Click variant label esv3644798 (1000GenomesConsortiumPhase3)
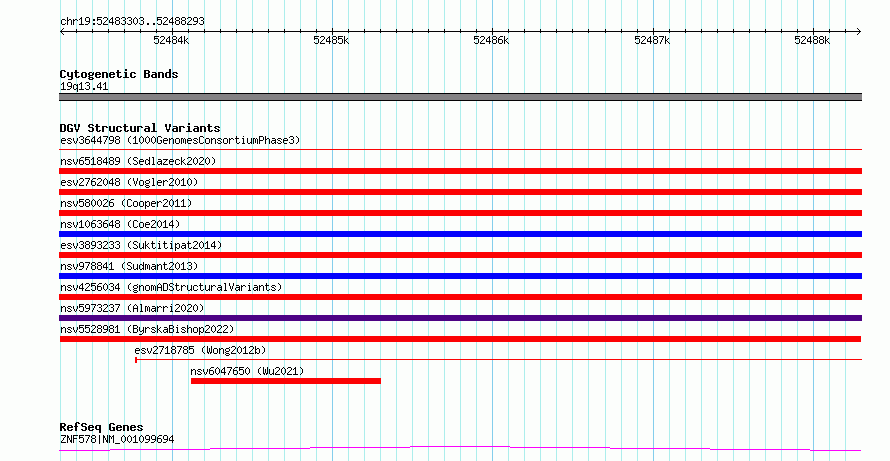The width and height of the screenshot is (890, 461). pos(180,140)
